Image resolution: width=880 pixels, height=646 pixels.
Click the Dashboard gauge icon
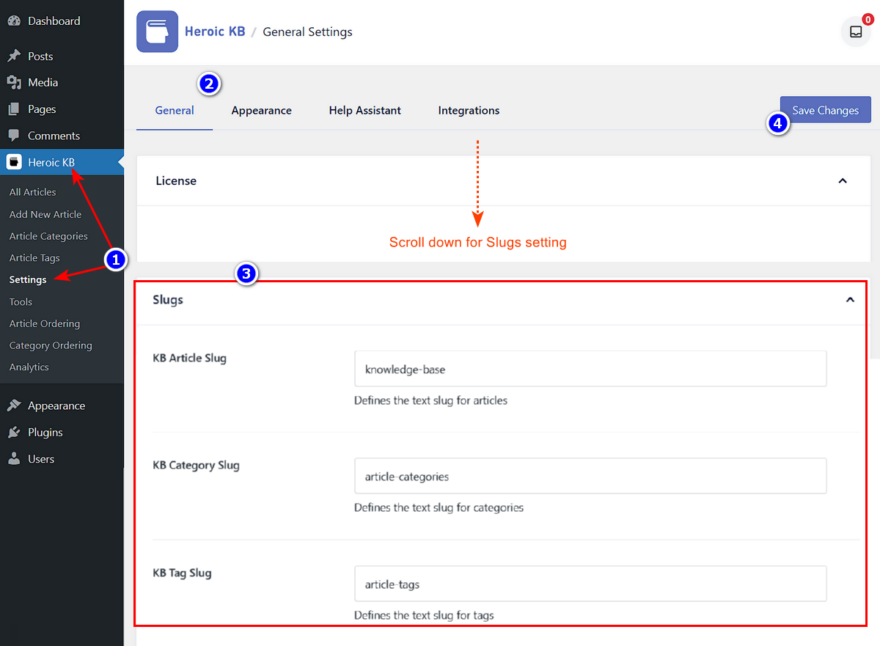coord(14,21)
